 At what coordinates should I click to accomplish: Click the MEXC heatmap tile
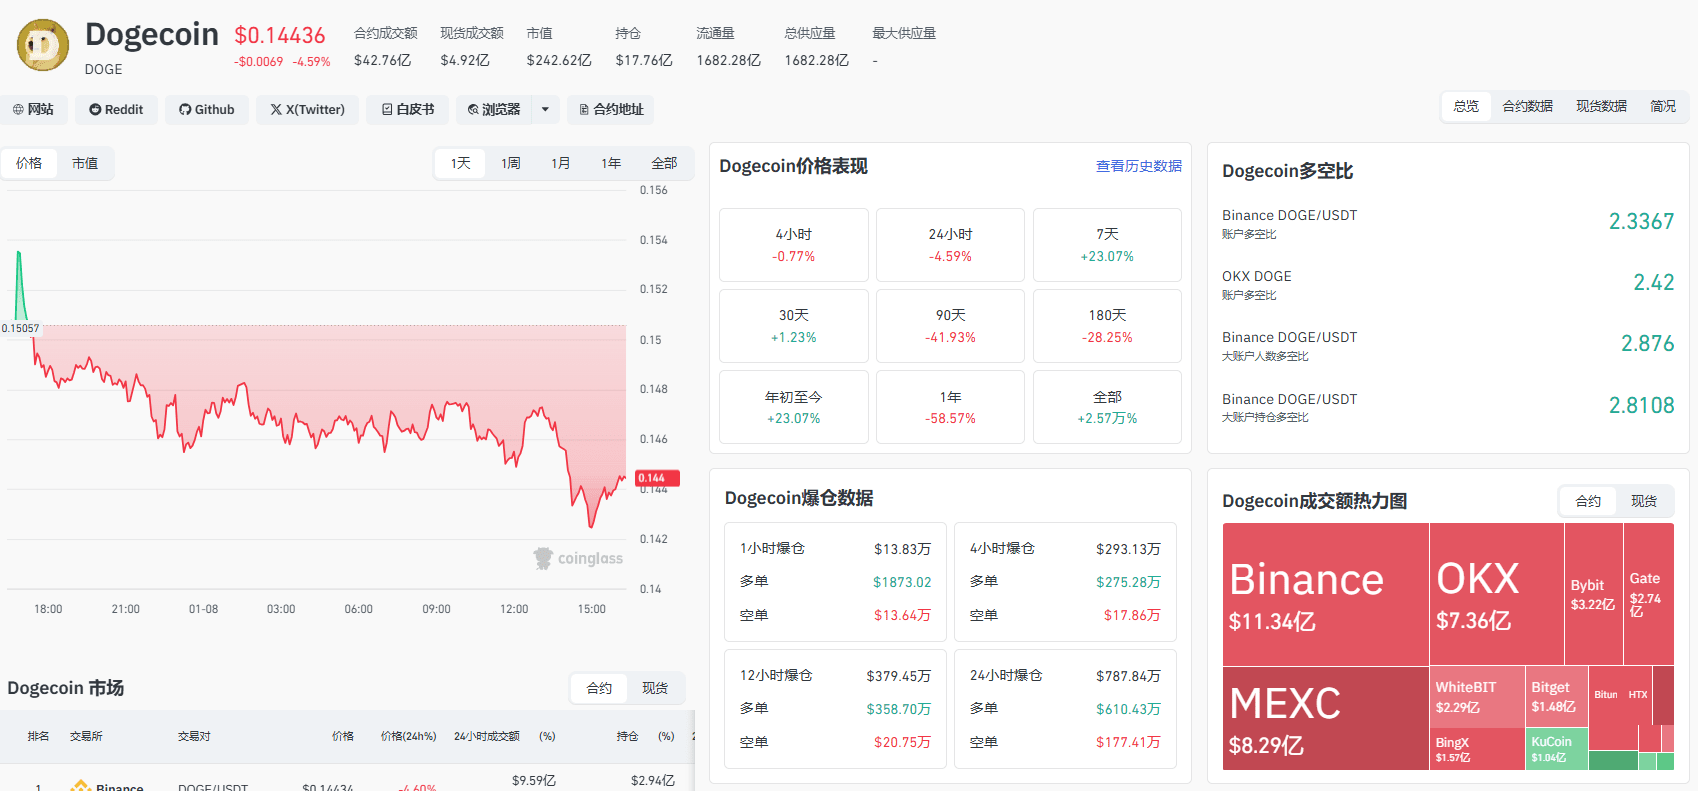(1326, 718)
